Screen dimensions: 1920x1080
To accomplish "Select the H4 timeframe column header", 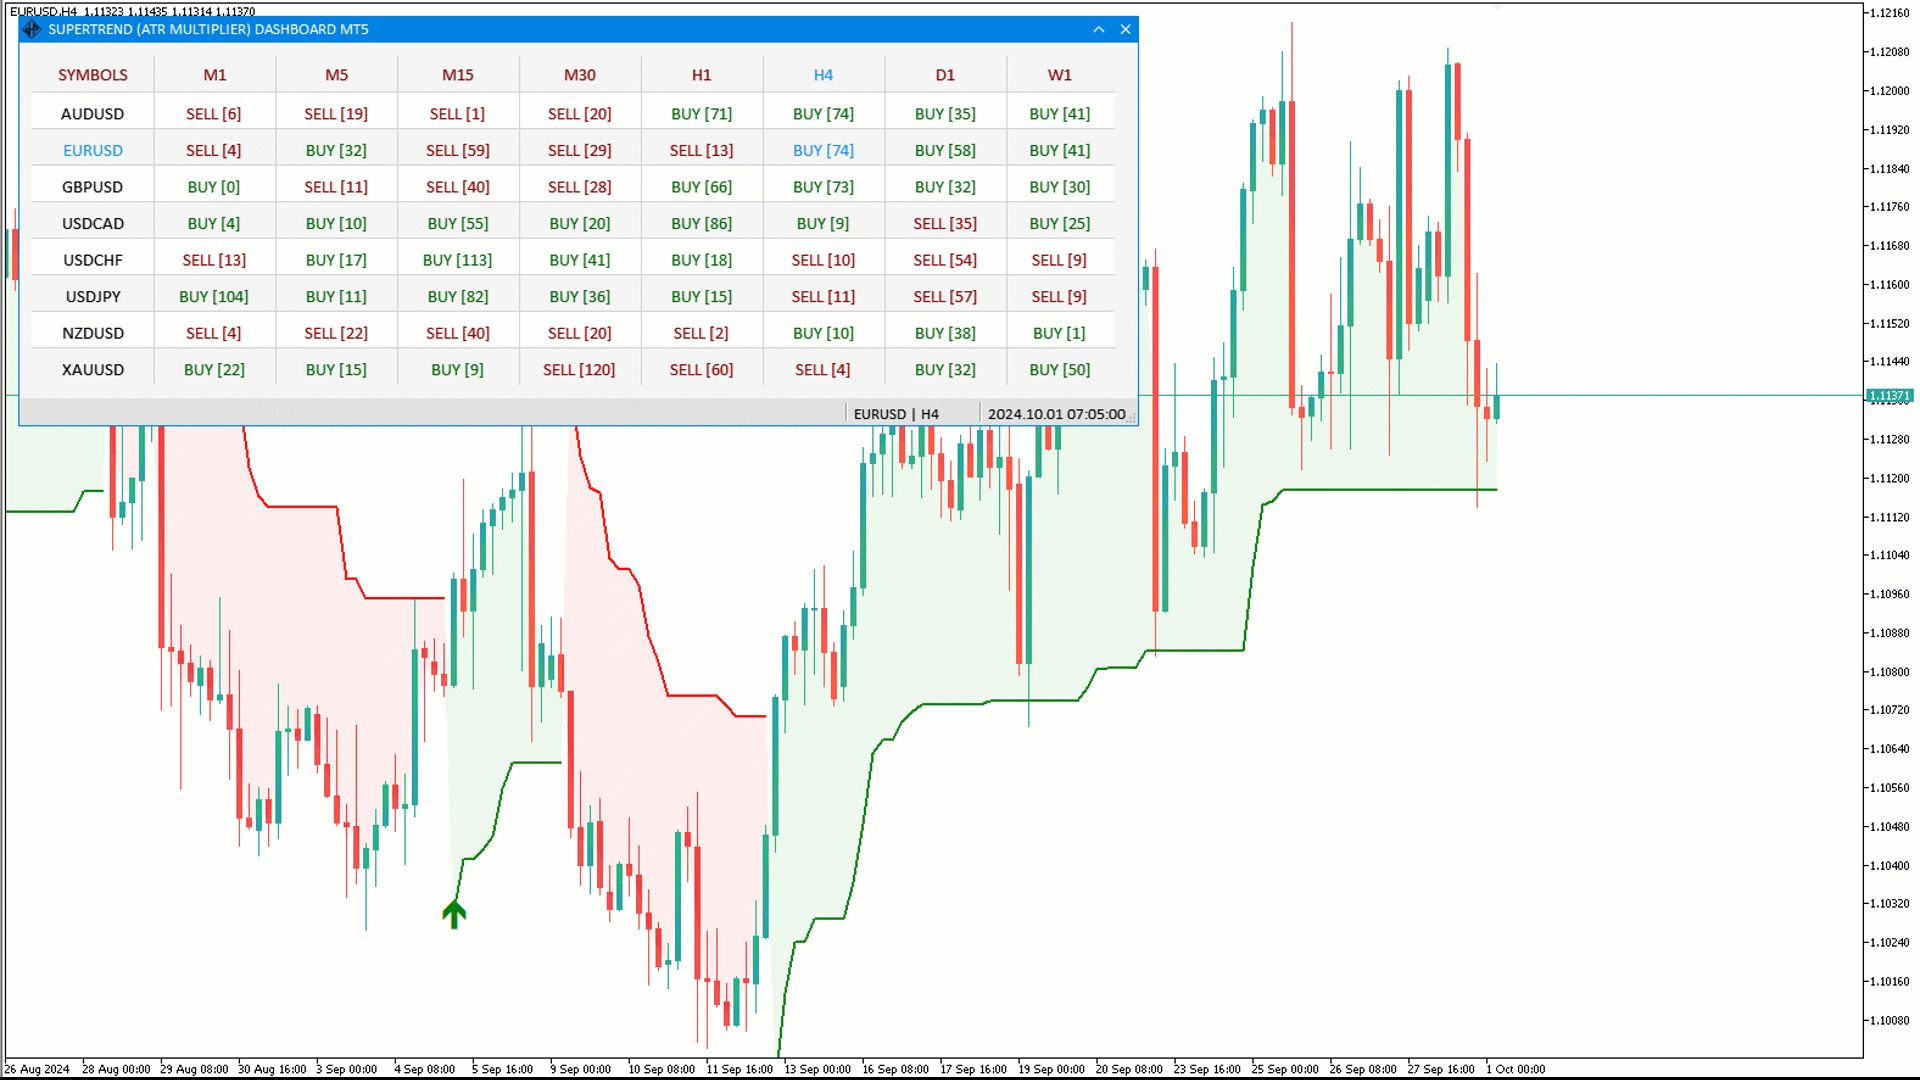I will [x=823, y=75].
